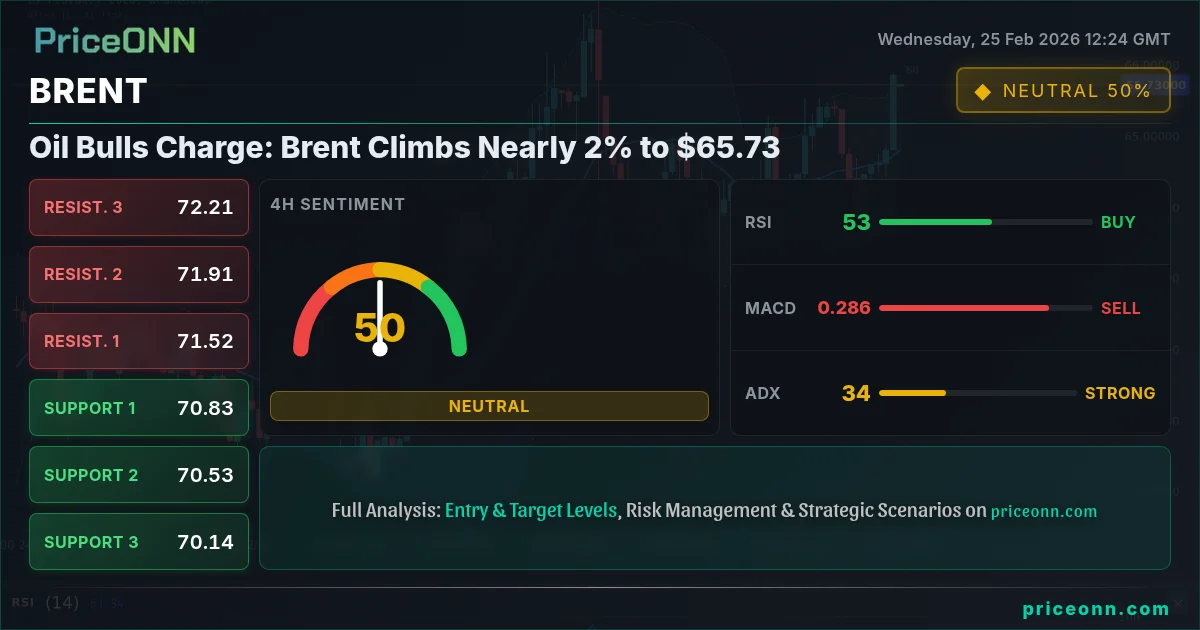Viewport: 1200px width, 630px height.
Task: Click the NEUTRAL sentiment bar
Action: [x=489, y=406]
